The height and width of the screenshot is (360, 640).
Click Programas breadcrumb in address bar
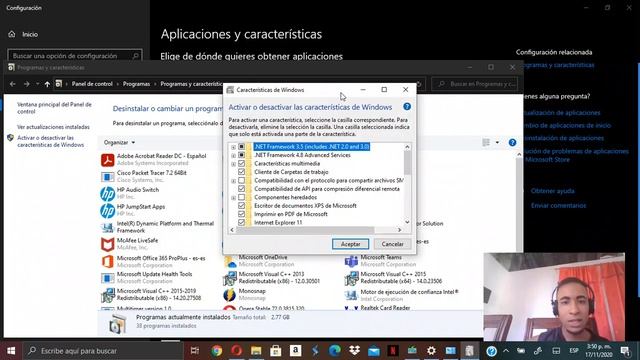coord(136,84)
